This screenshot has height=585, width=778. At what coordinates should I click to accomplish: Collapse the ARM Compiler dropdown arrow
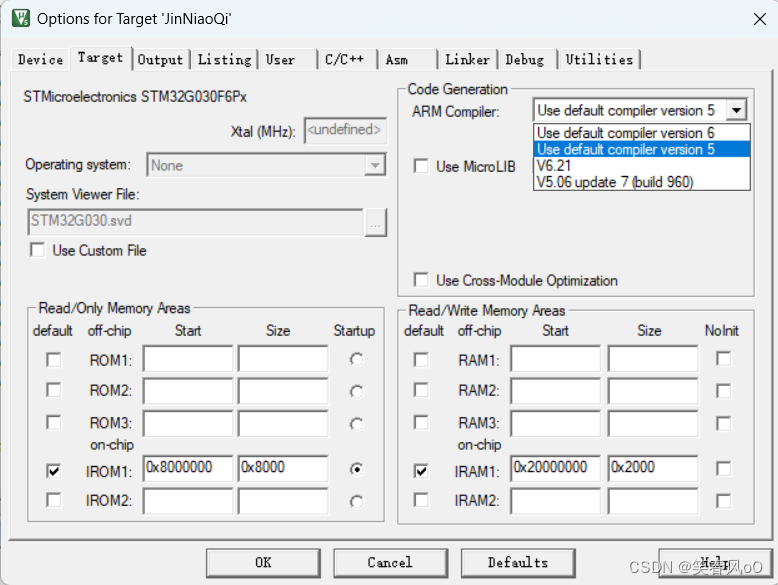point(736,110)
